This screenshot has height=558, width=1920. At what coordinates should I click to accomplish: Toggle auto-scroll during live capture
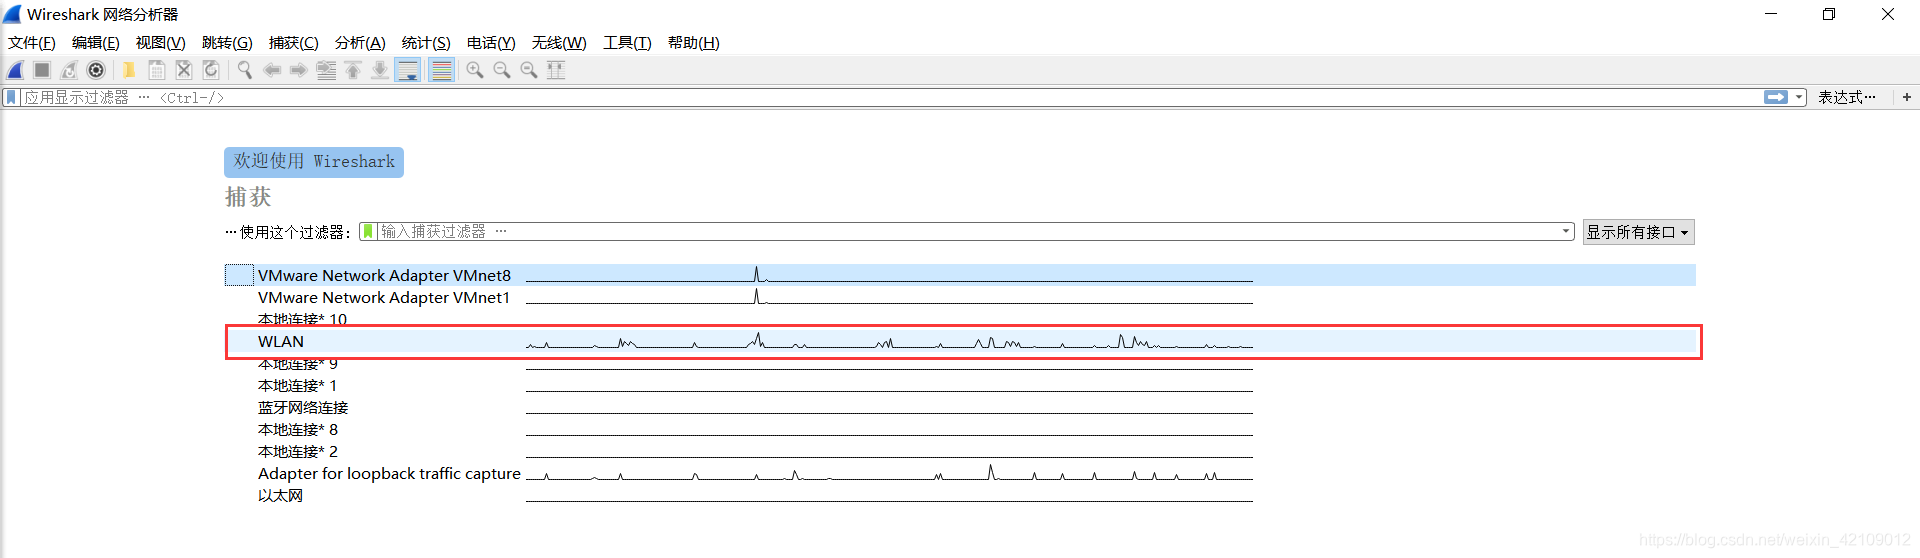[408, 70]
